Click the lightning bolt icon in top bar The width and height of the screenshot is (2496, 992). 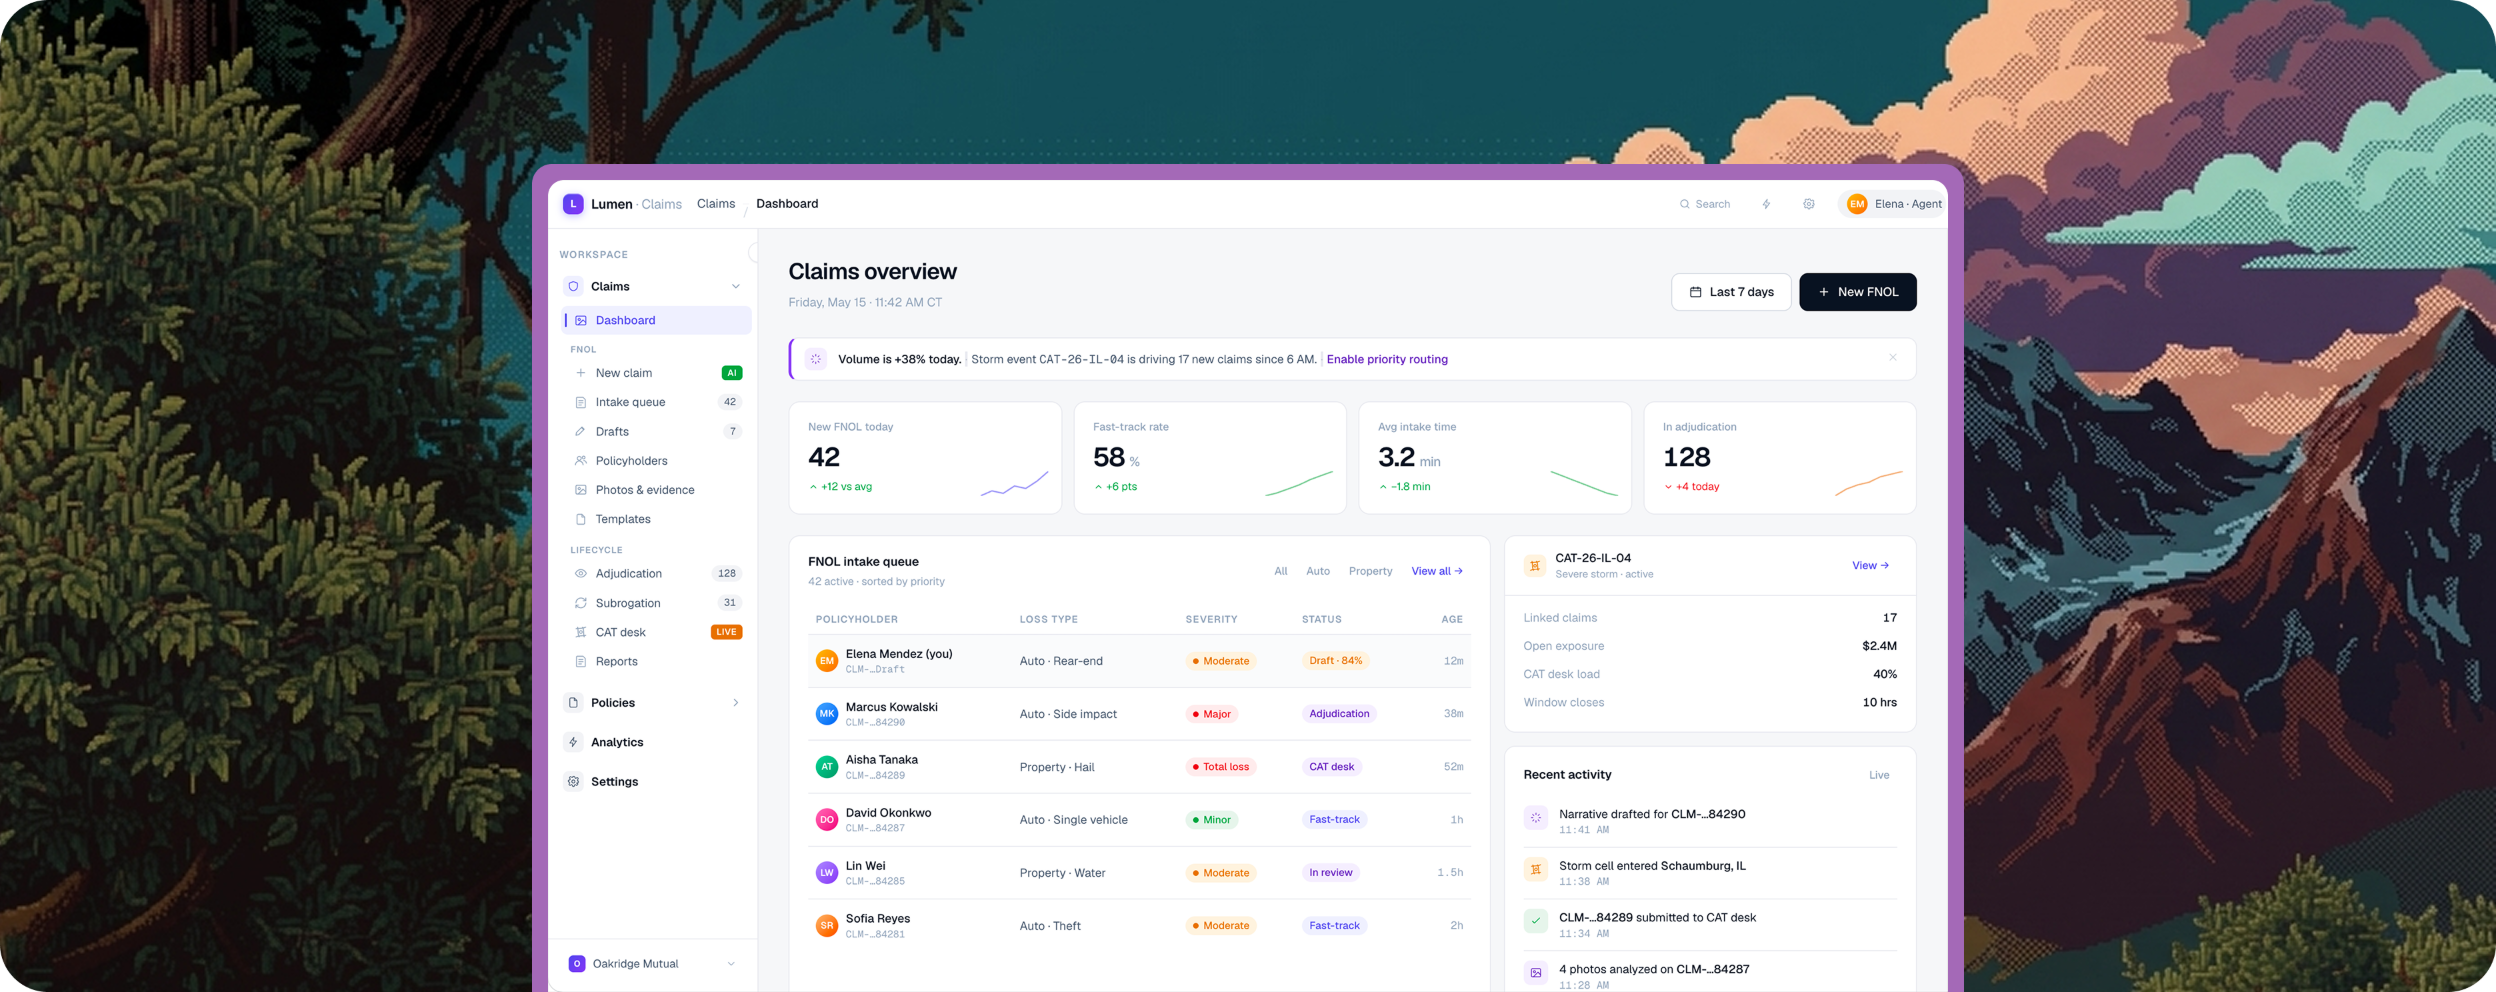pos(1767,204)
